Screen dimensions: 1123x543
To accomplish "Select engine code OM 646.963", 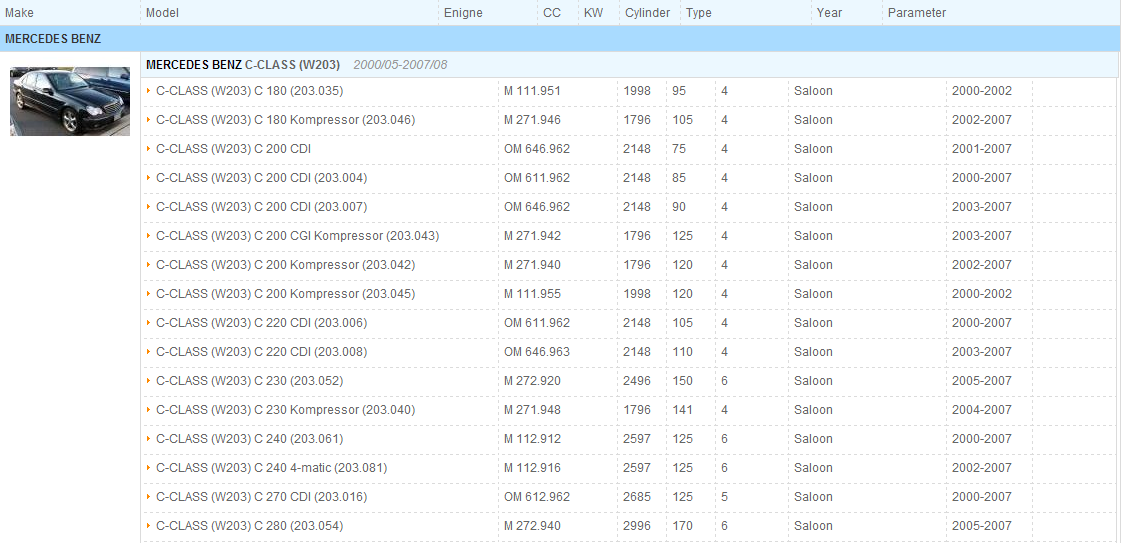I will (537, 352).
